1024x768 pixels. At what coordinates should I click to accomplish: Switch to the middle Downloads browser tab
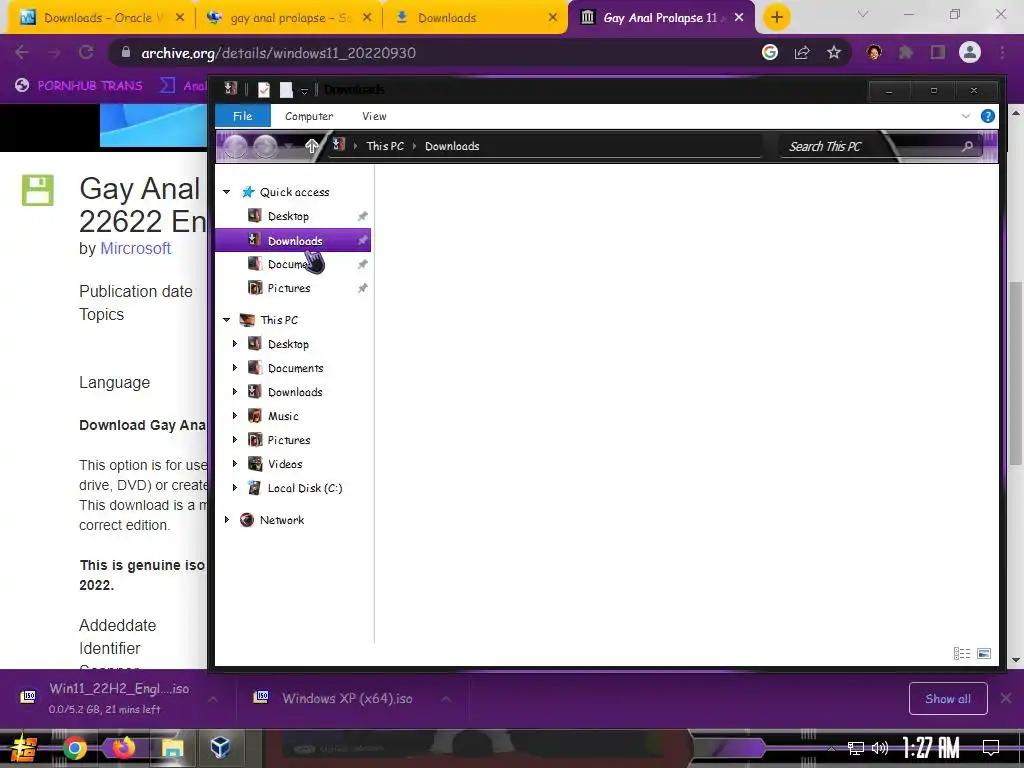pos(475,18)
